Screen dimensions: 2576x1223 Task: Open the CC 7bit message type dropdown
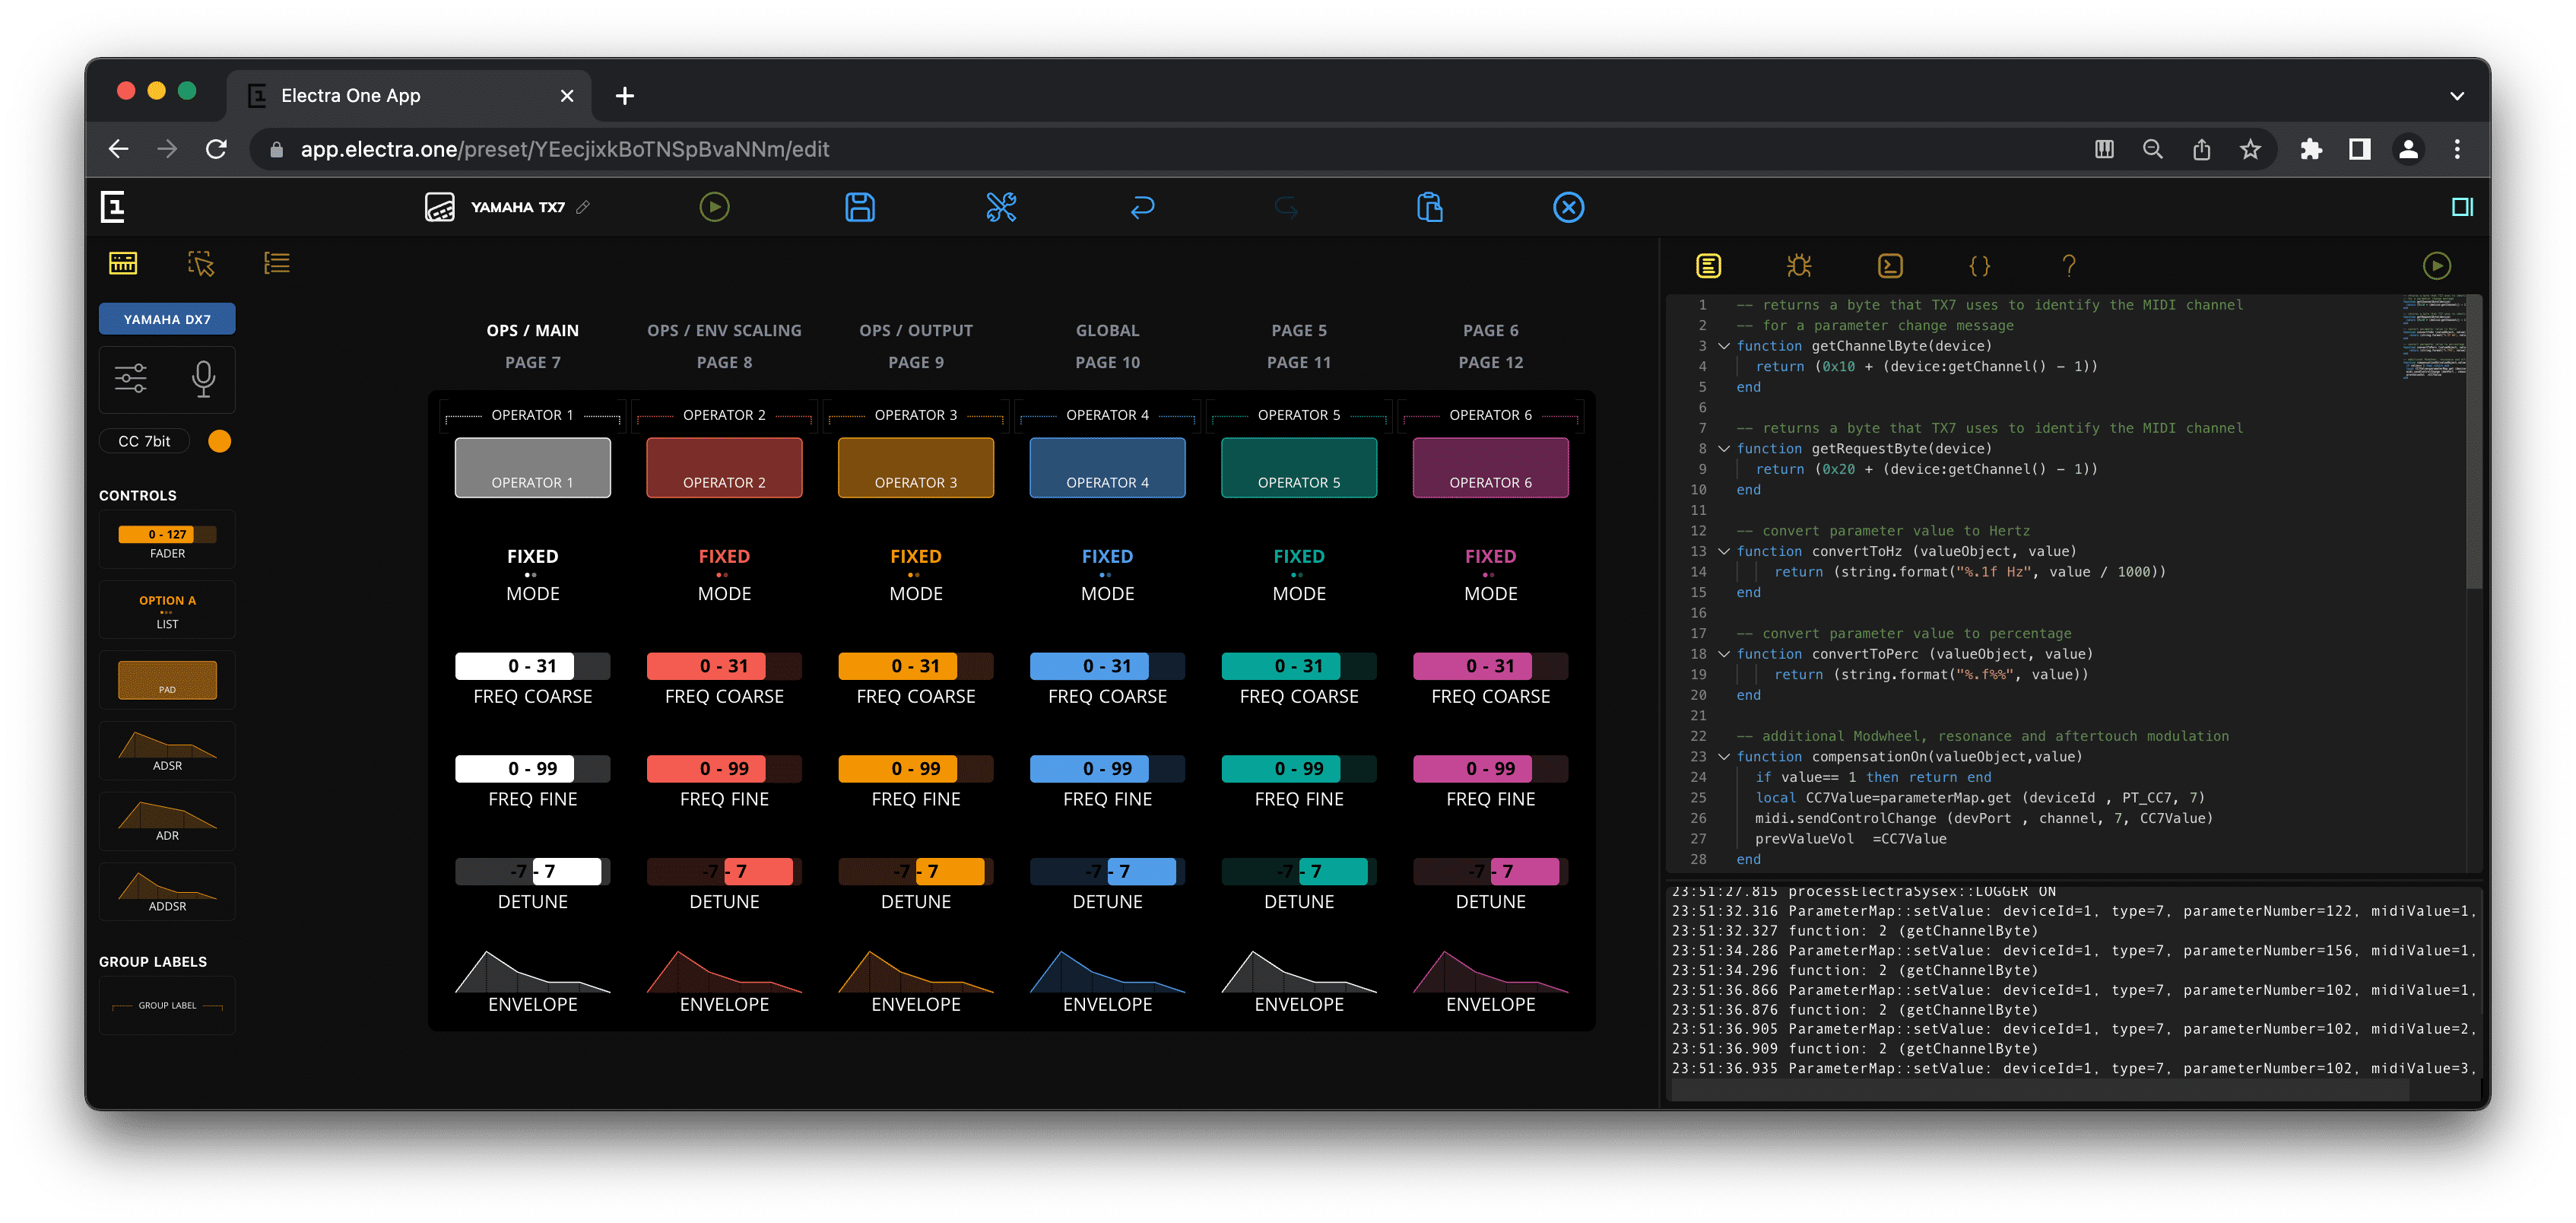145,441
